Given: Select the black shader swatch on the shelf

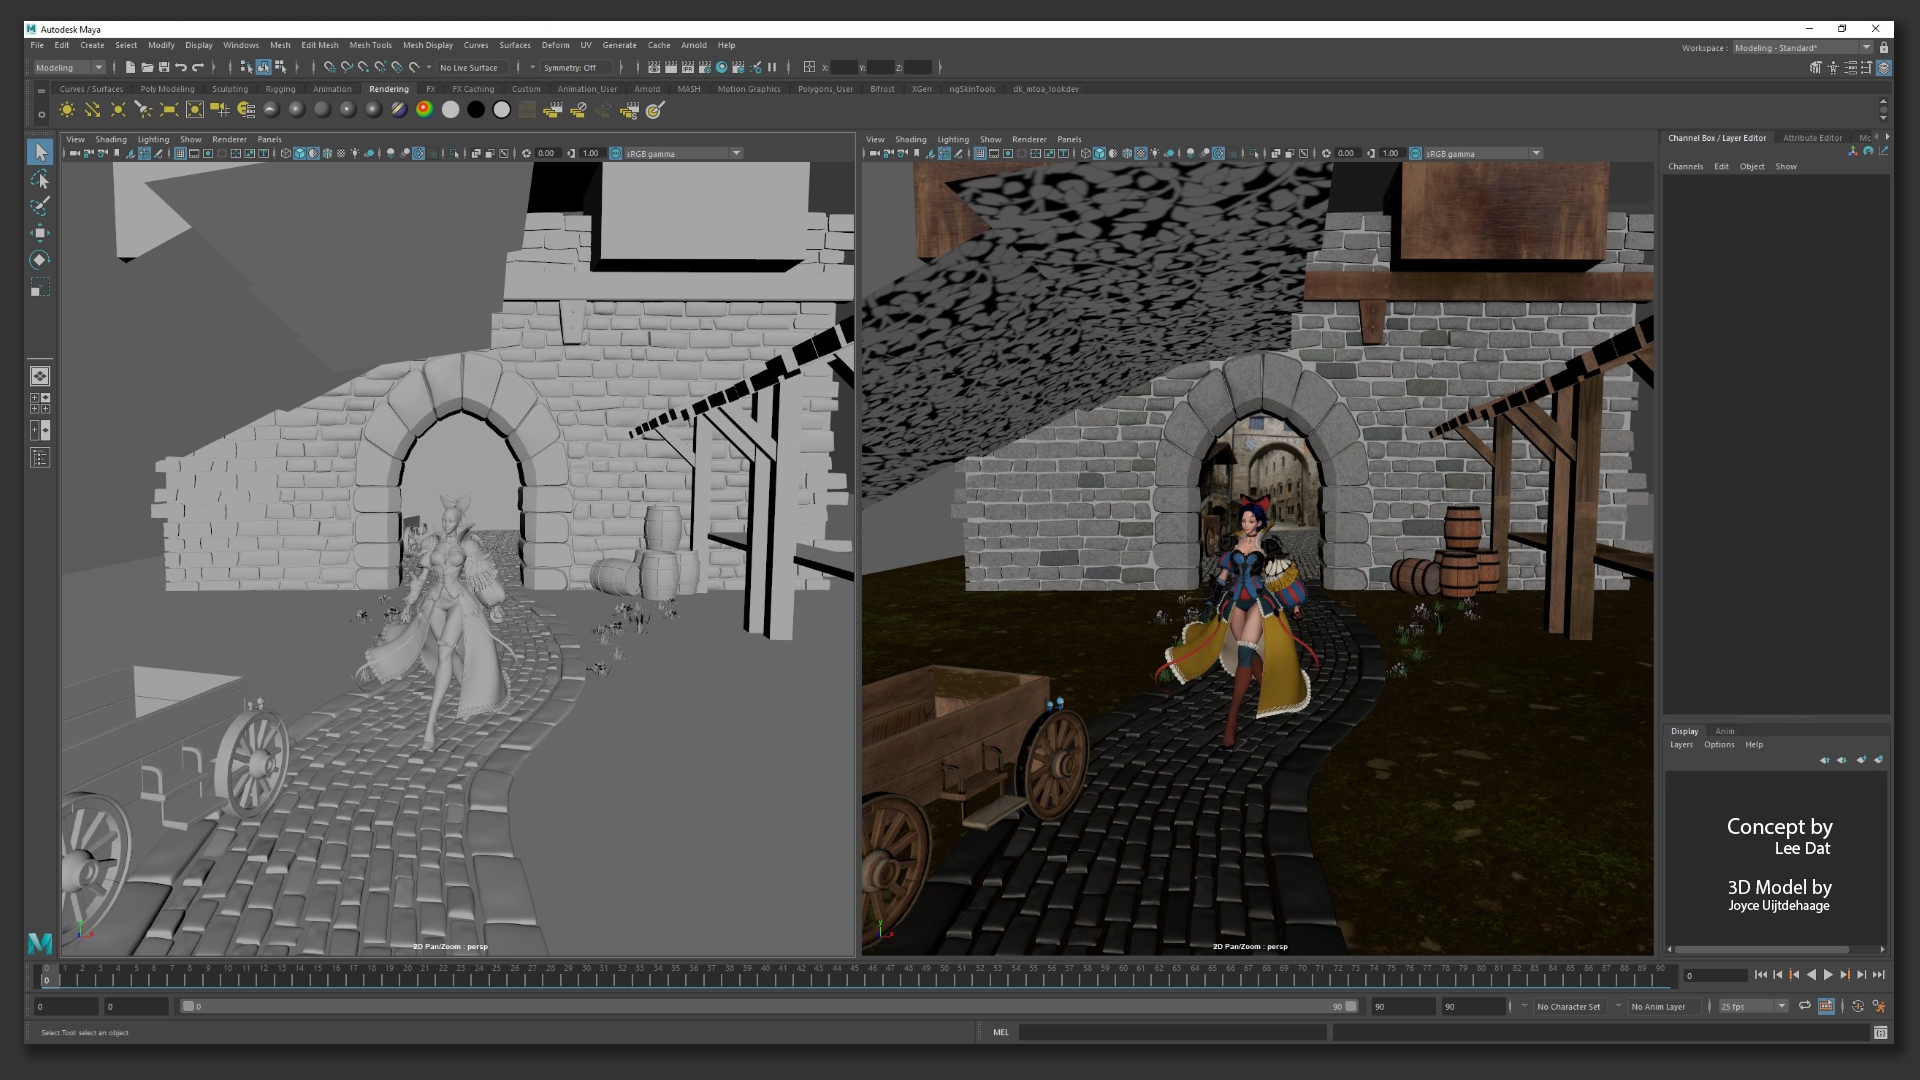Looking at the screenshot, I should pyautogui.click(x=476, y=110).
